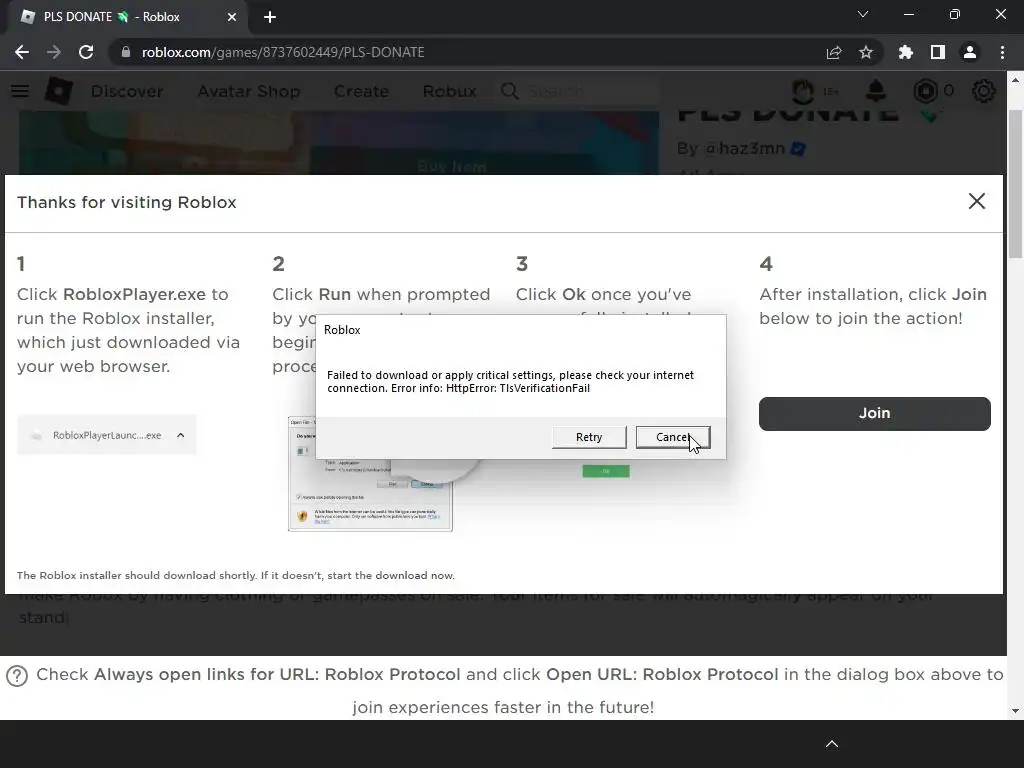
Task: Toggle the browser side panel icon
Action: [x=938, y=52]
